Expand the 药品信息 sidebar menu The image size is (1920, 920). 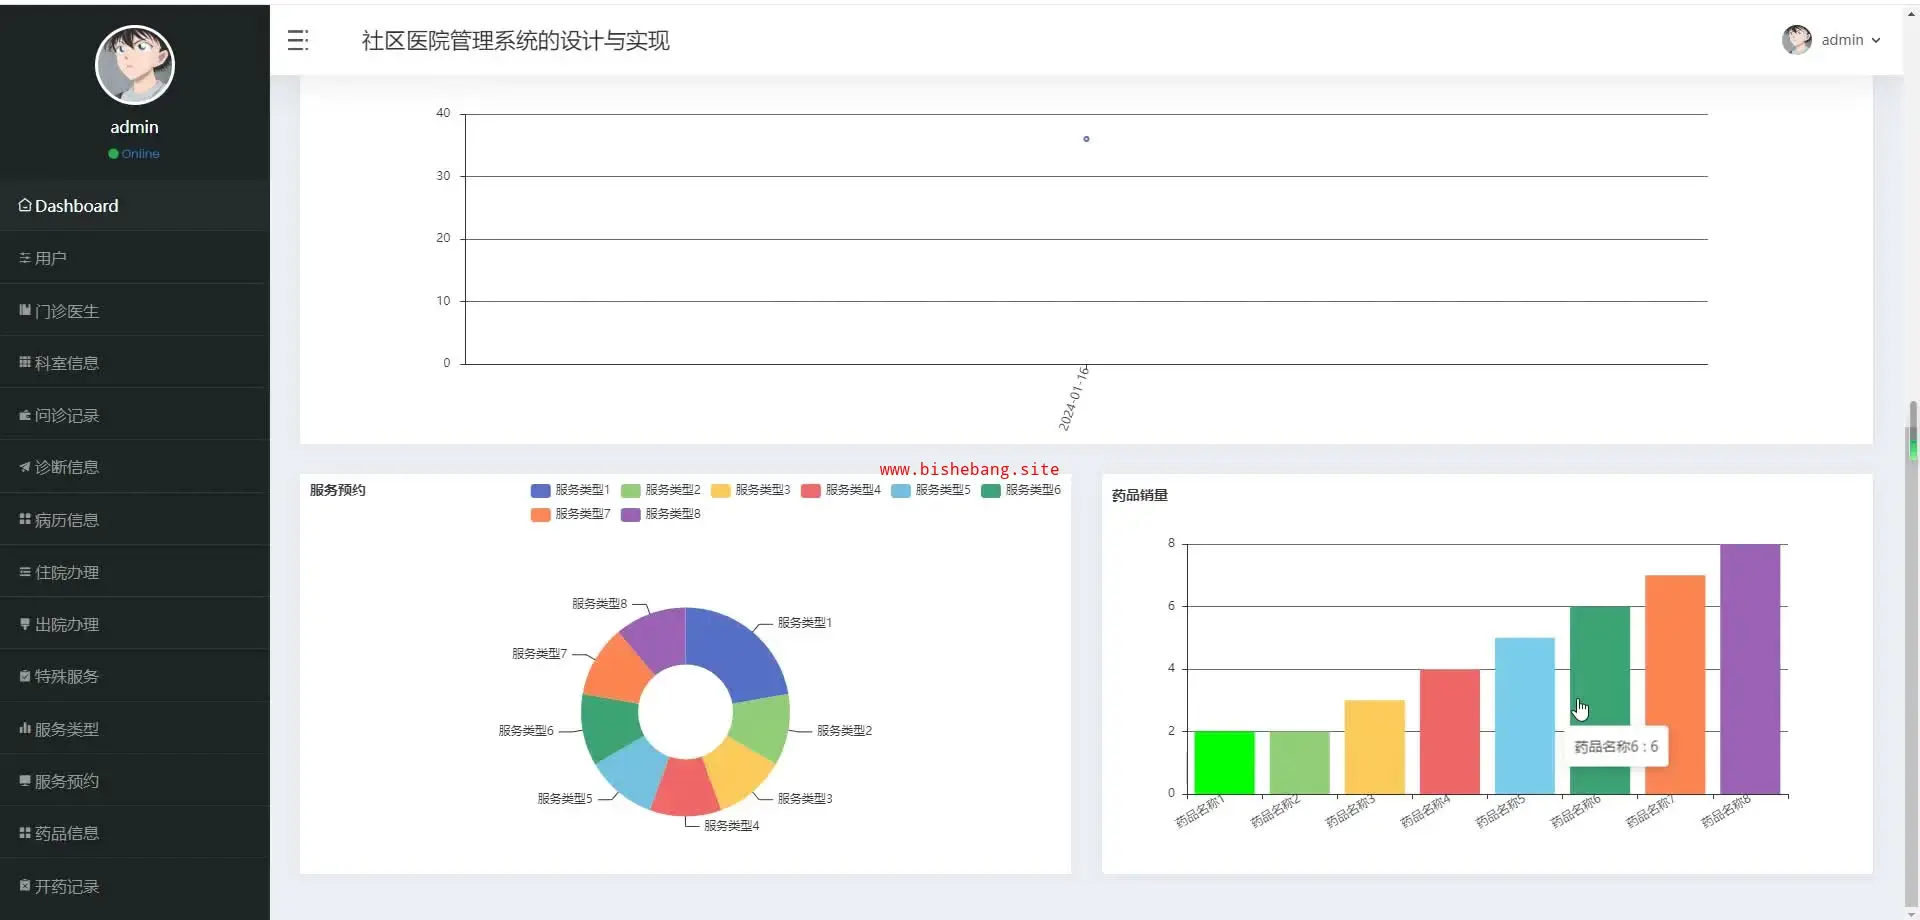[66, 833]
